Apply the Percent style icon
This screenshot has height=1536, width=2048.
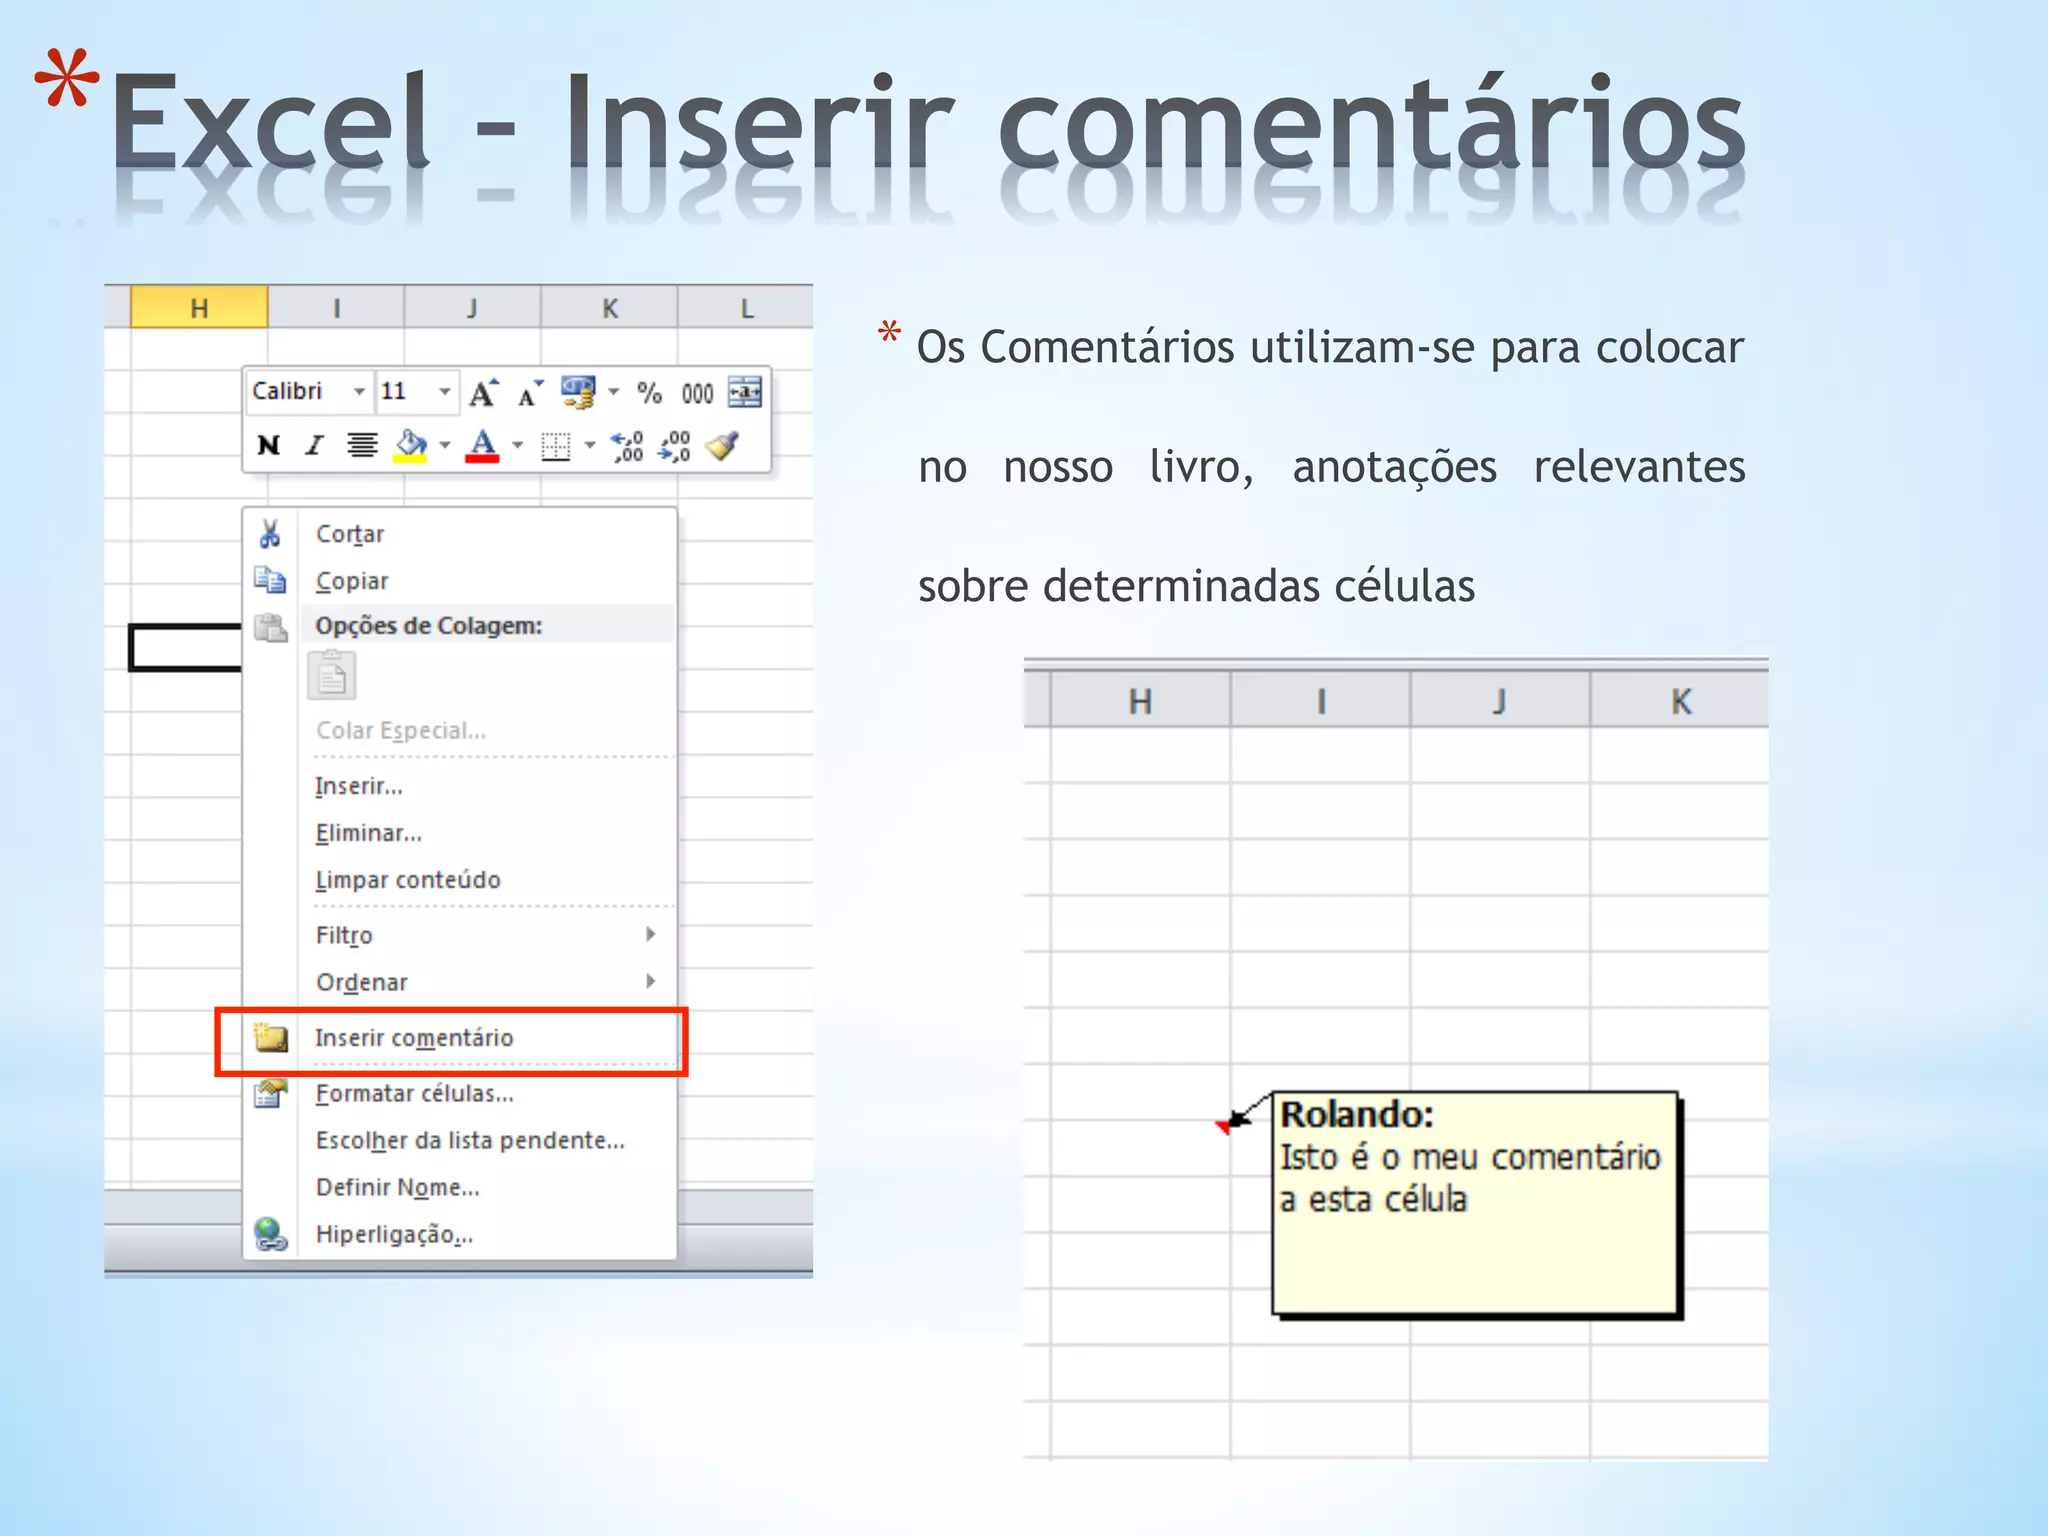pos(649,393)
